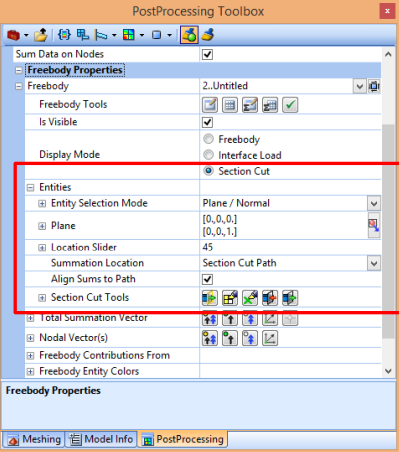Toggle the highlighted brush with green ball icon
The height and width of the screenshot is (452, 399).
[189, 35]
